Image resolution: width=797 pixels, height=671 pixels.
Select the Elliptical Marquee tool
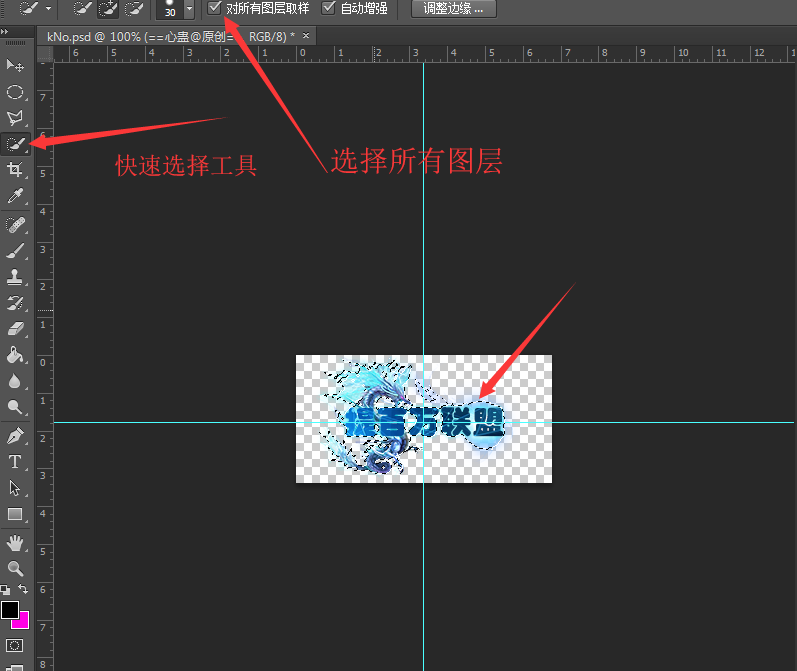pyautogui.click(x=15, y=92)
